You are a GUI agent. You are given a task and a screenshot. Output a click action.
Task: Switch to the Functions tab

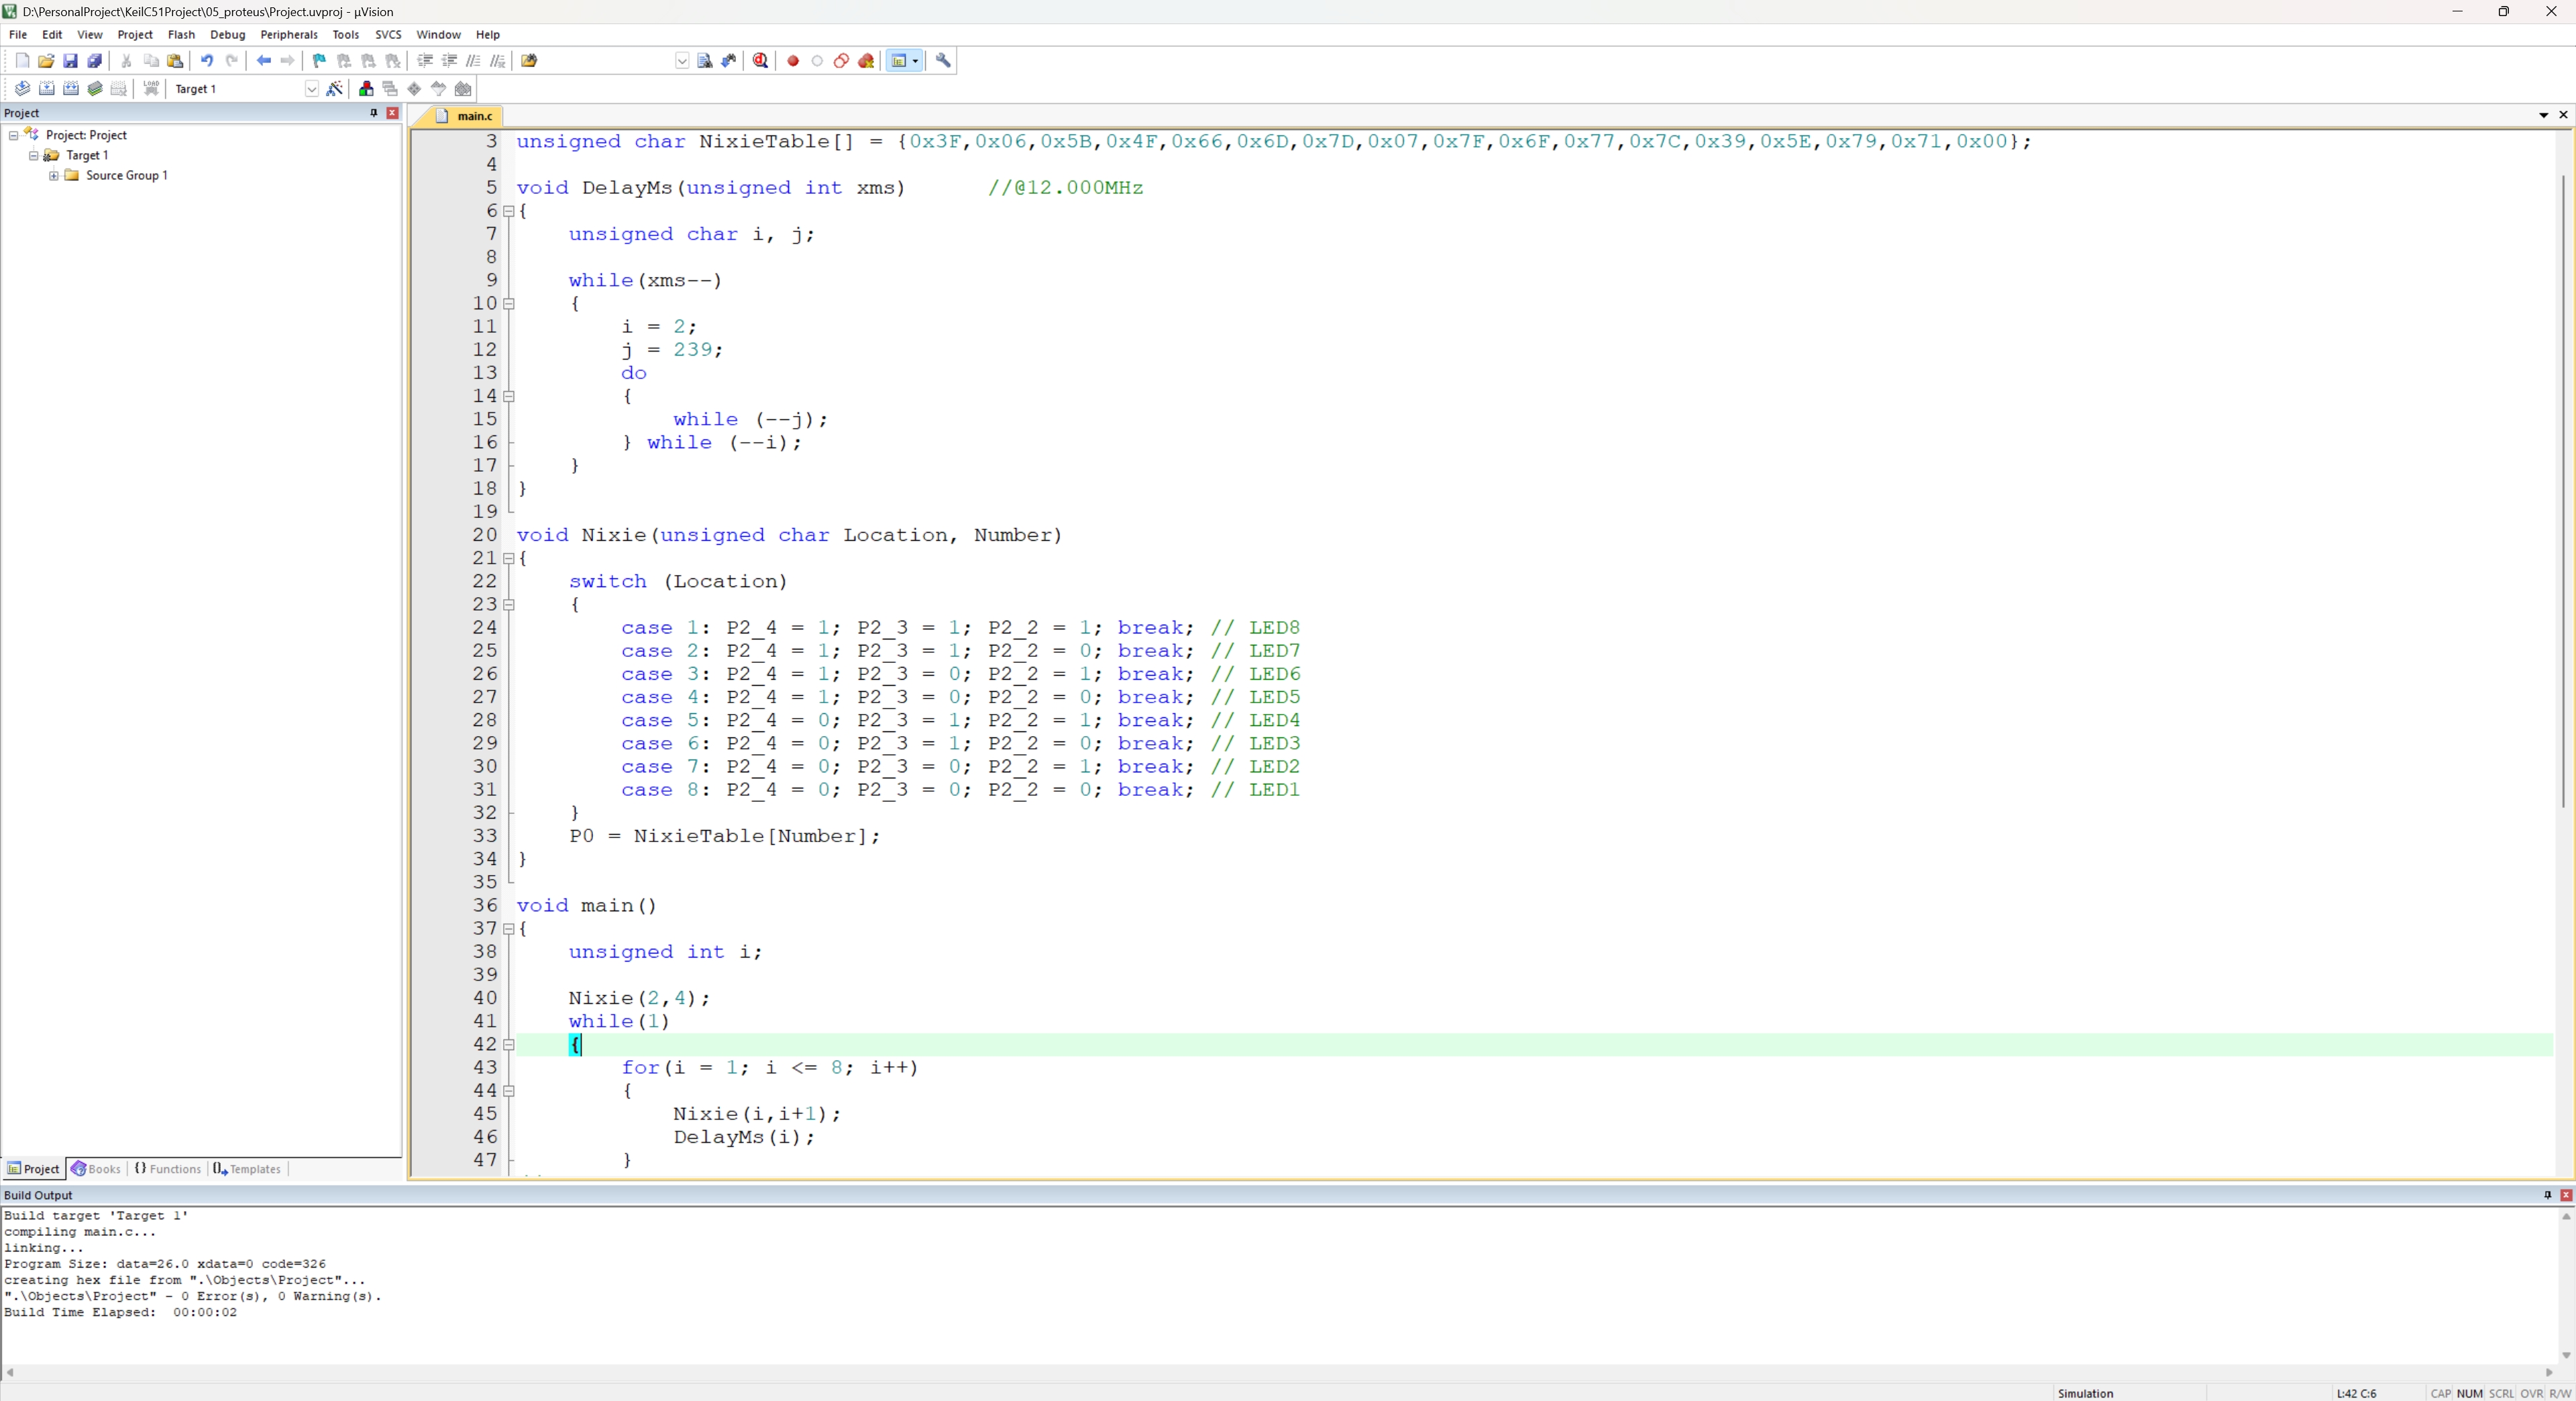point(168,1169)
